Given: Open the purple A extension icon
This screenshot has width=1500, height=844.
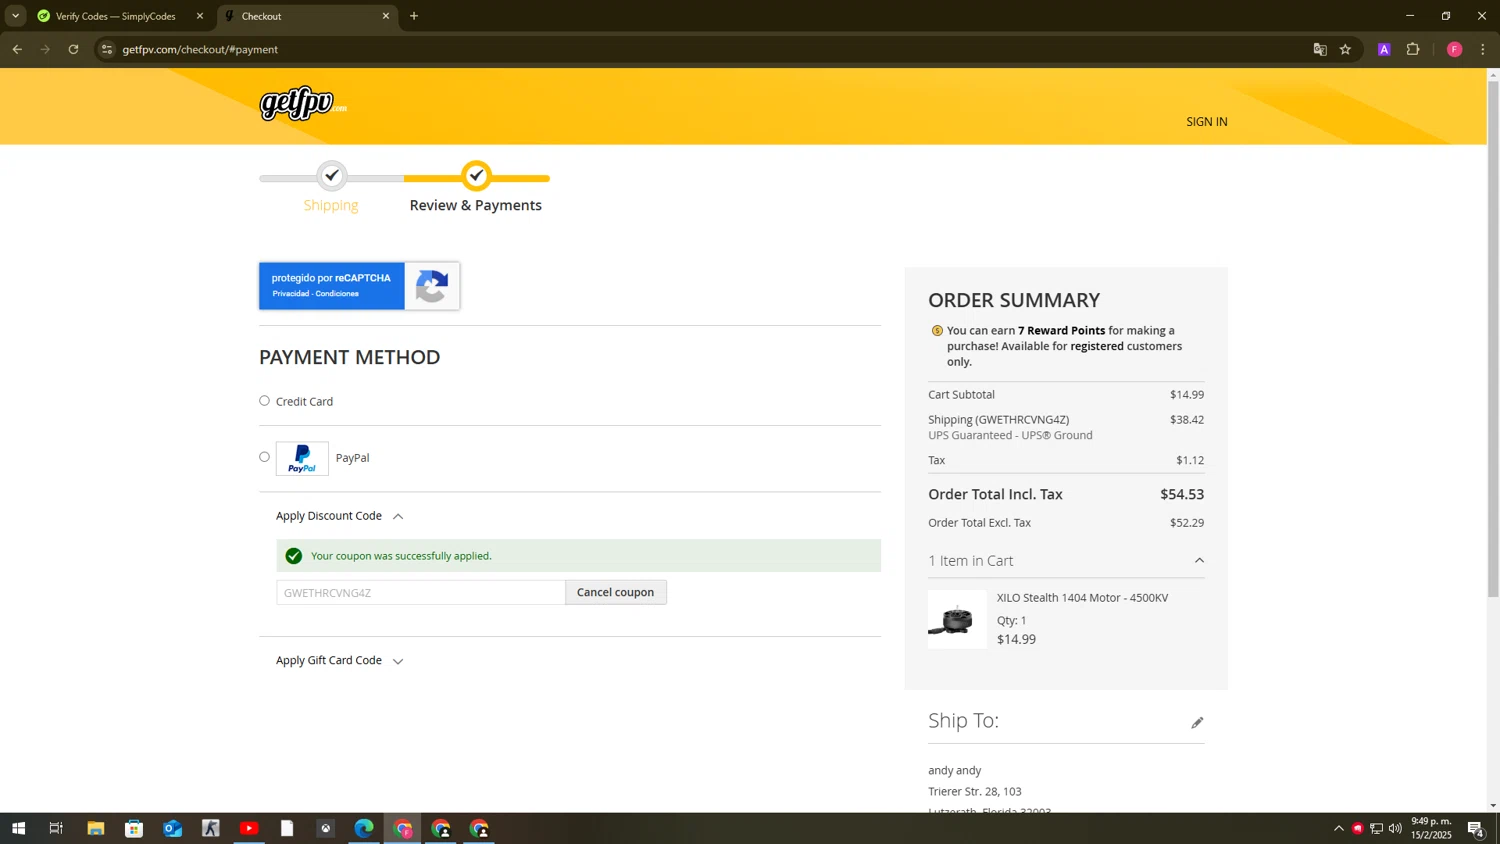Looking at the screenshot, I should point(1384,49).
